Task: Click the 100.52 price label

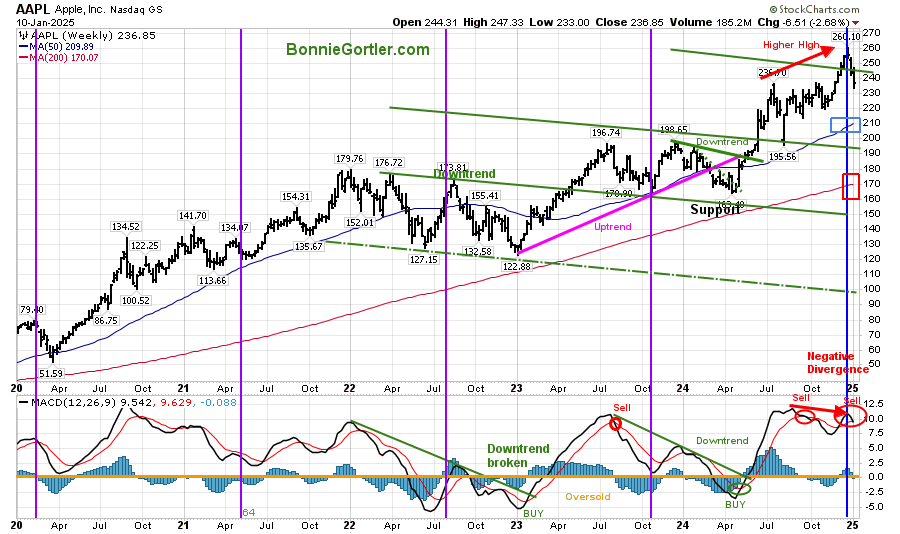Action: (135, 300)
